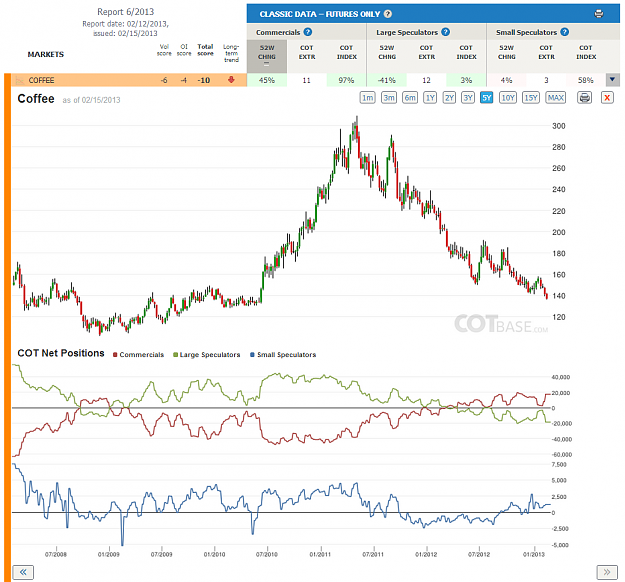The height and width of the screenshot is (582, 625).
Task: Open the Small Speculators help icon
Action: pyautogui.click(x=564, y=32)
